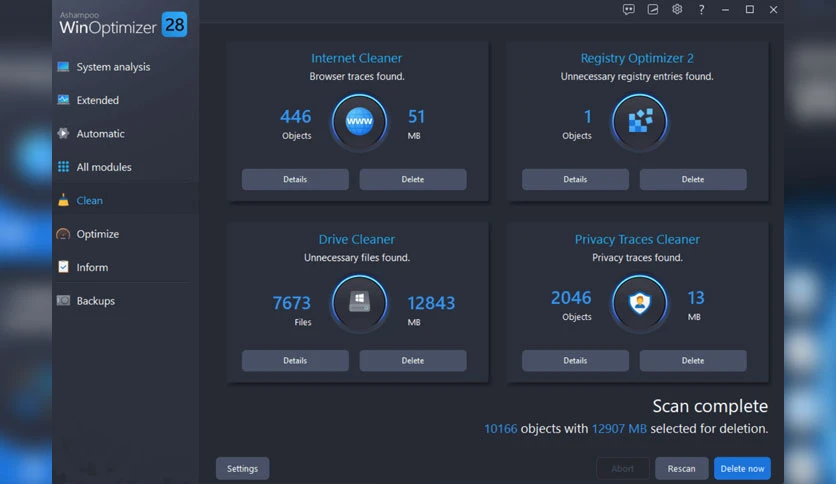836x484 pixels.
Task: Open help question mark icon
Action: point(701,10)
